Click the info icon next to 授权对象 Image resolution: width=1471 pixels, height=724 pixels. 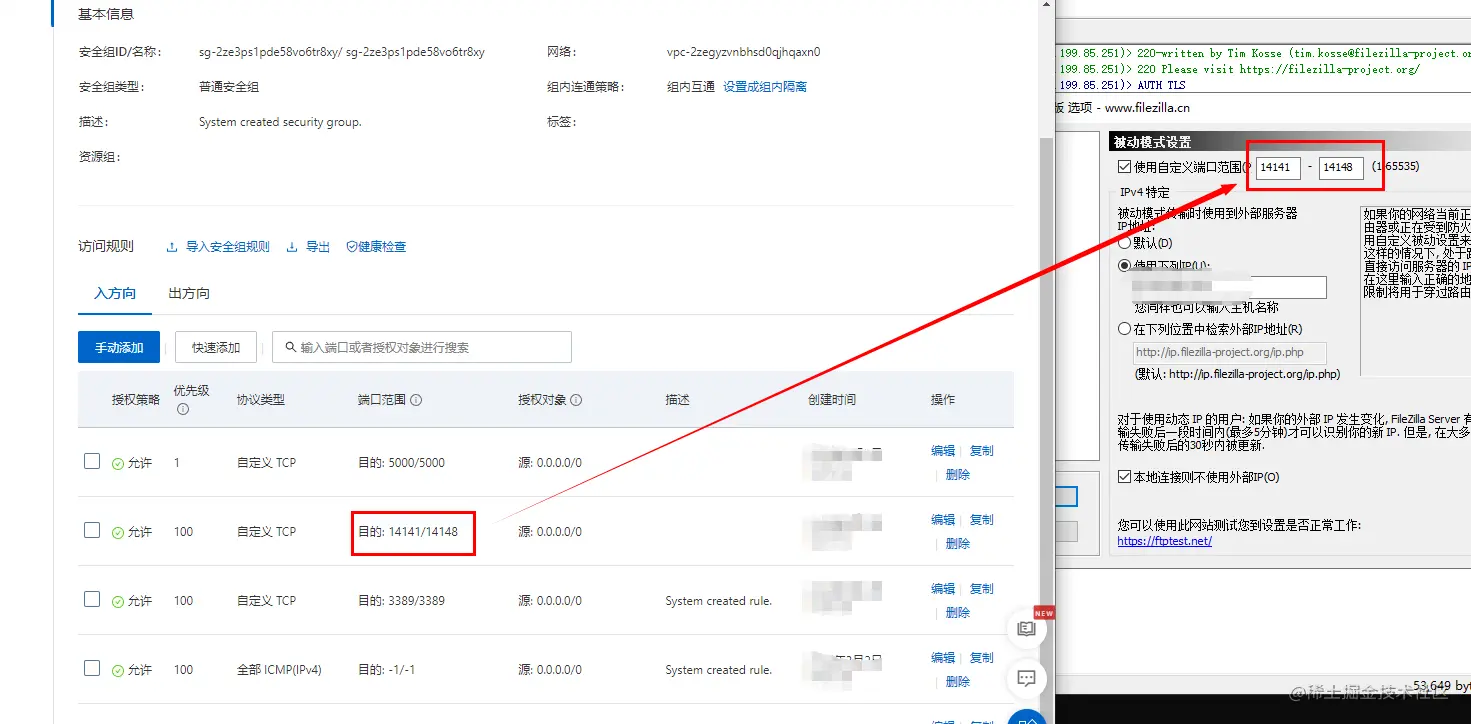(576, 400)
